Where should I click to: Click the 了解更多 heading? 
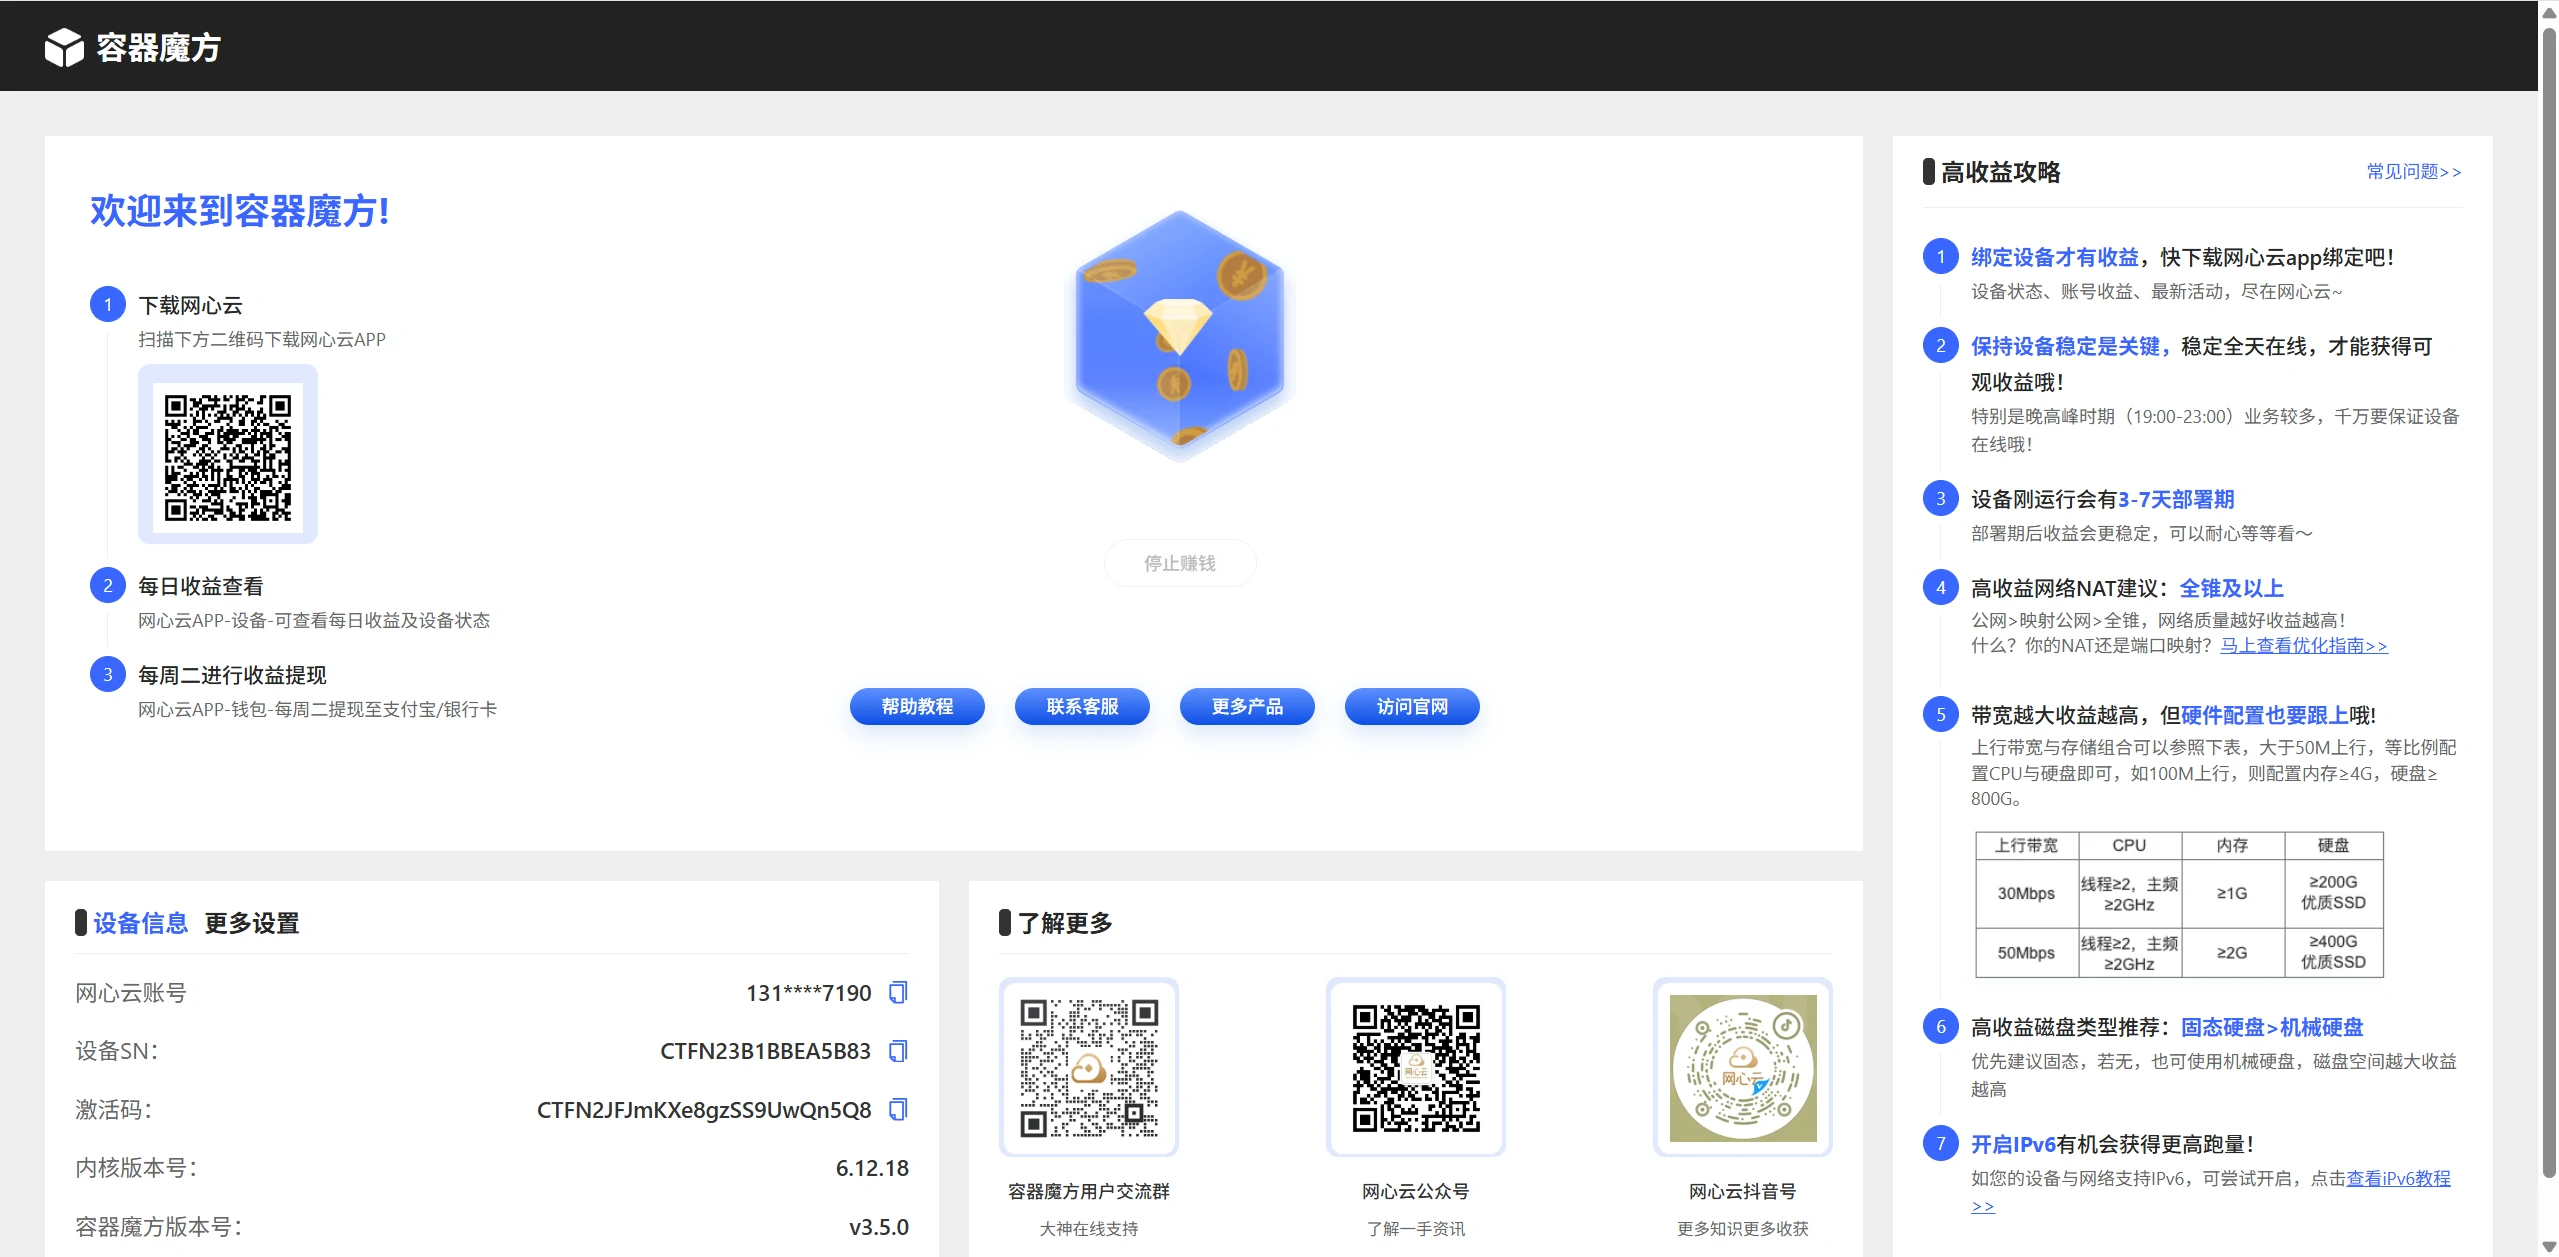click(1065, 923)
